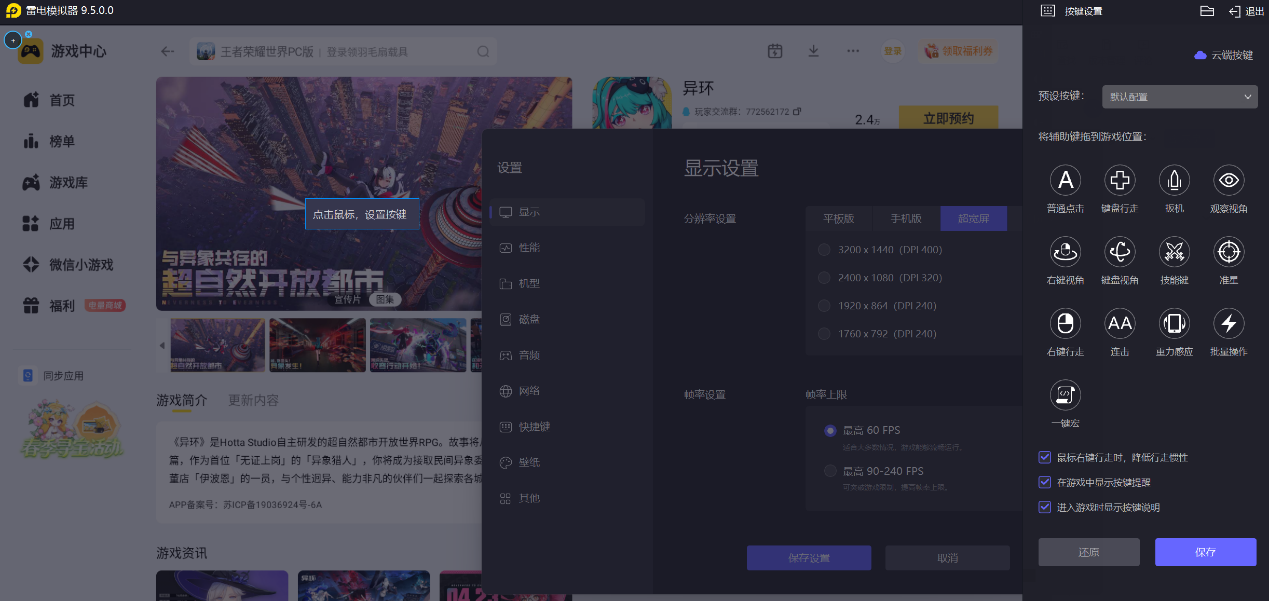Viewport: 1269px width, 601px height.
Task: Select the 最高 90-240 FPS frame rate option
Action: click(x=830, y=471)
